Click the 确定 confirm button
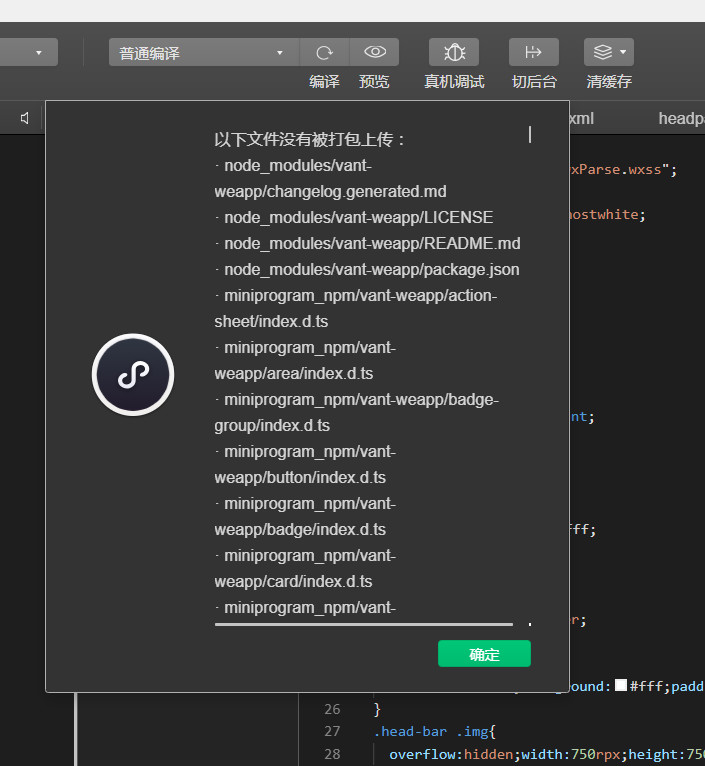705x766 pixels. pyautogui.click(x=484, y=654)
